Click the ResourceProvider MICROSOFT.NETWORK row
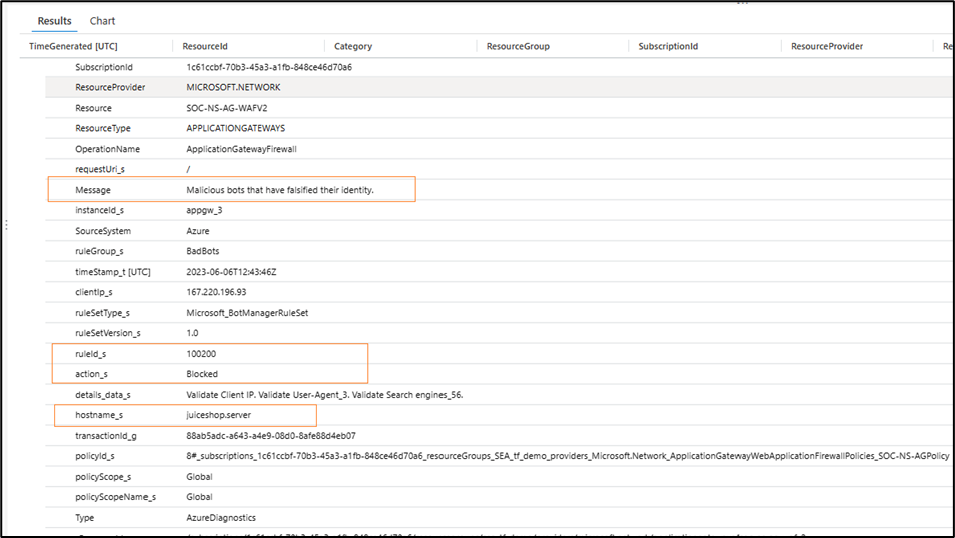Screen dimensions: 955x538 (498, 87)
